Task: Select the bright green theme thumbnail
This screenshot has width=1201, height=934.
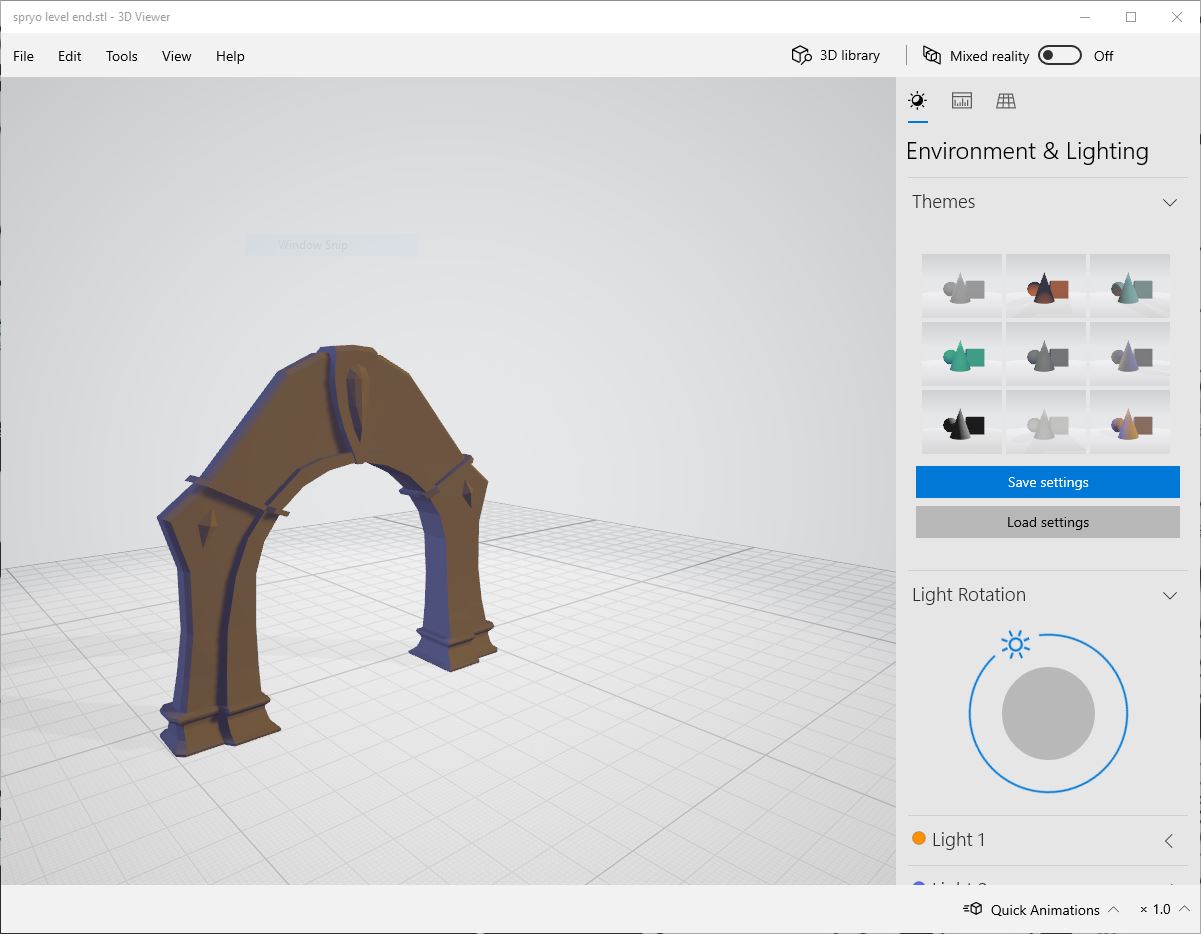Action: (x=962, y=354)
